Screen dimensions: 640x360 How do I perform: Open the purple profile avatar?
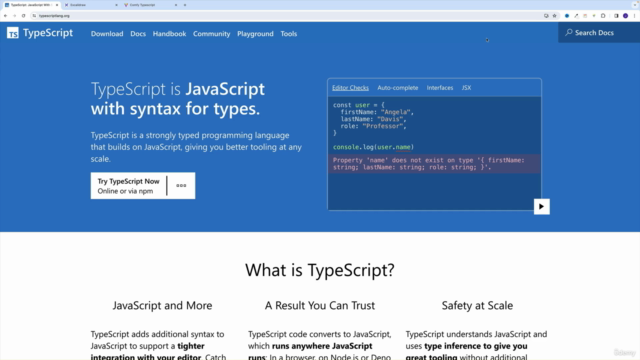[625, 16]
